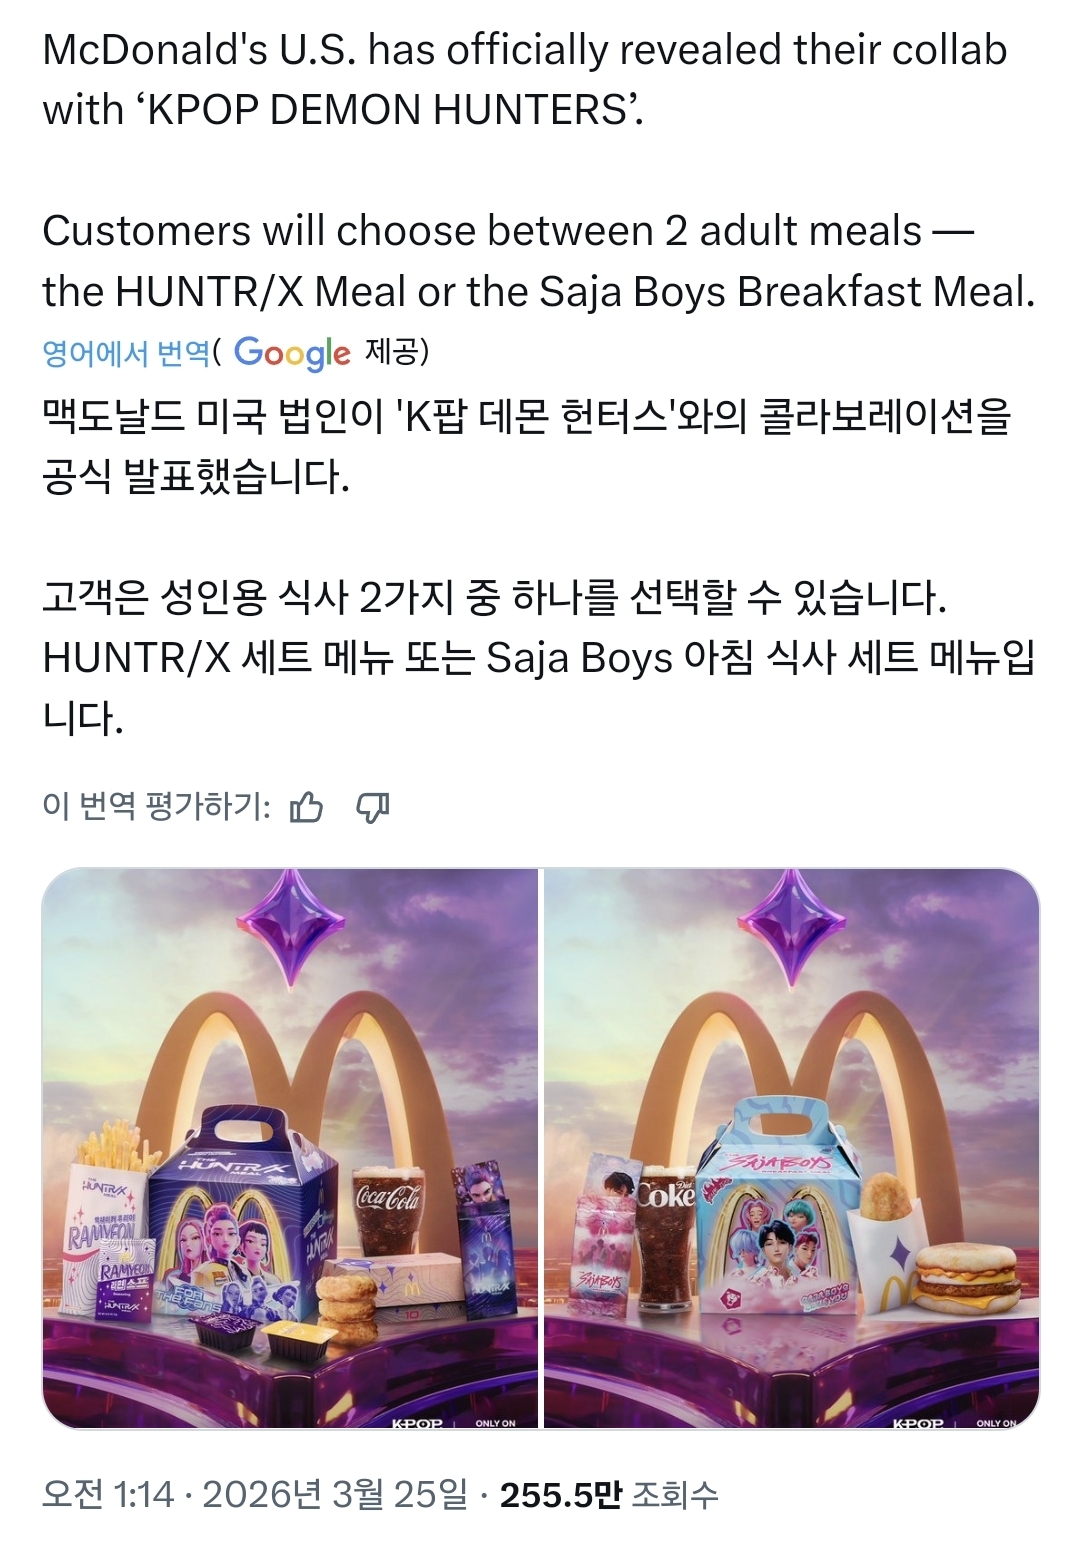Tap the thumbs up translation rating icon
Image resolution: width=1080 pixels, height=1549 pixels.
(x=306, y=806)
